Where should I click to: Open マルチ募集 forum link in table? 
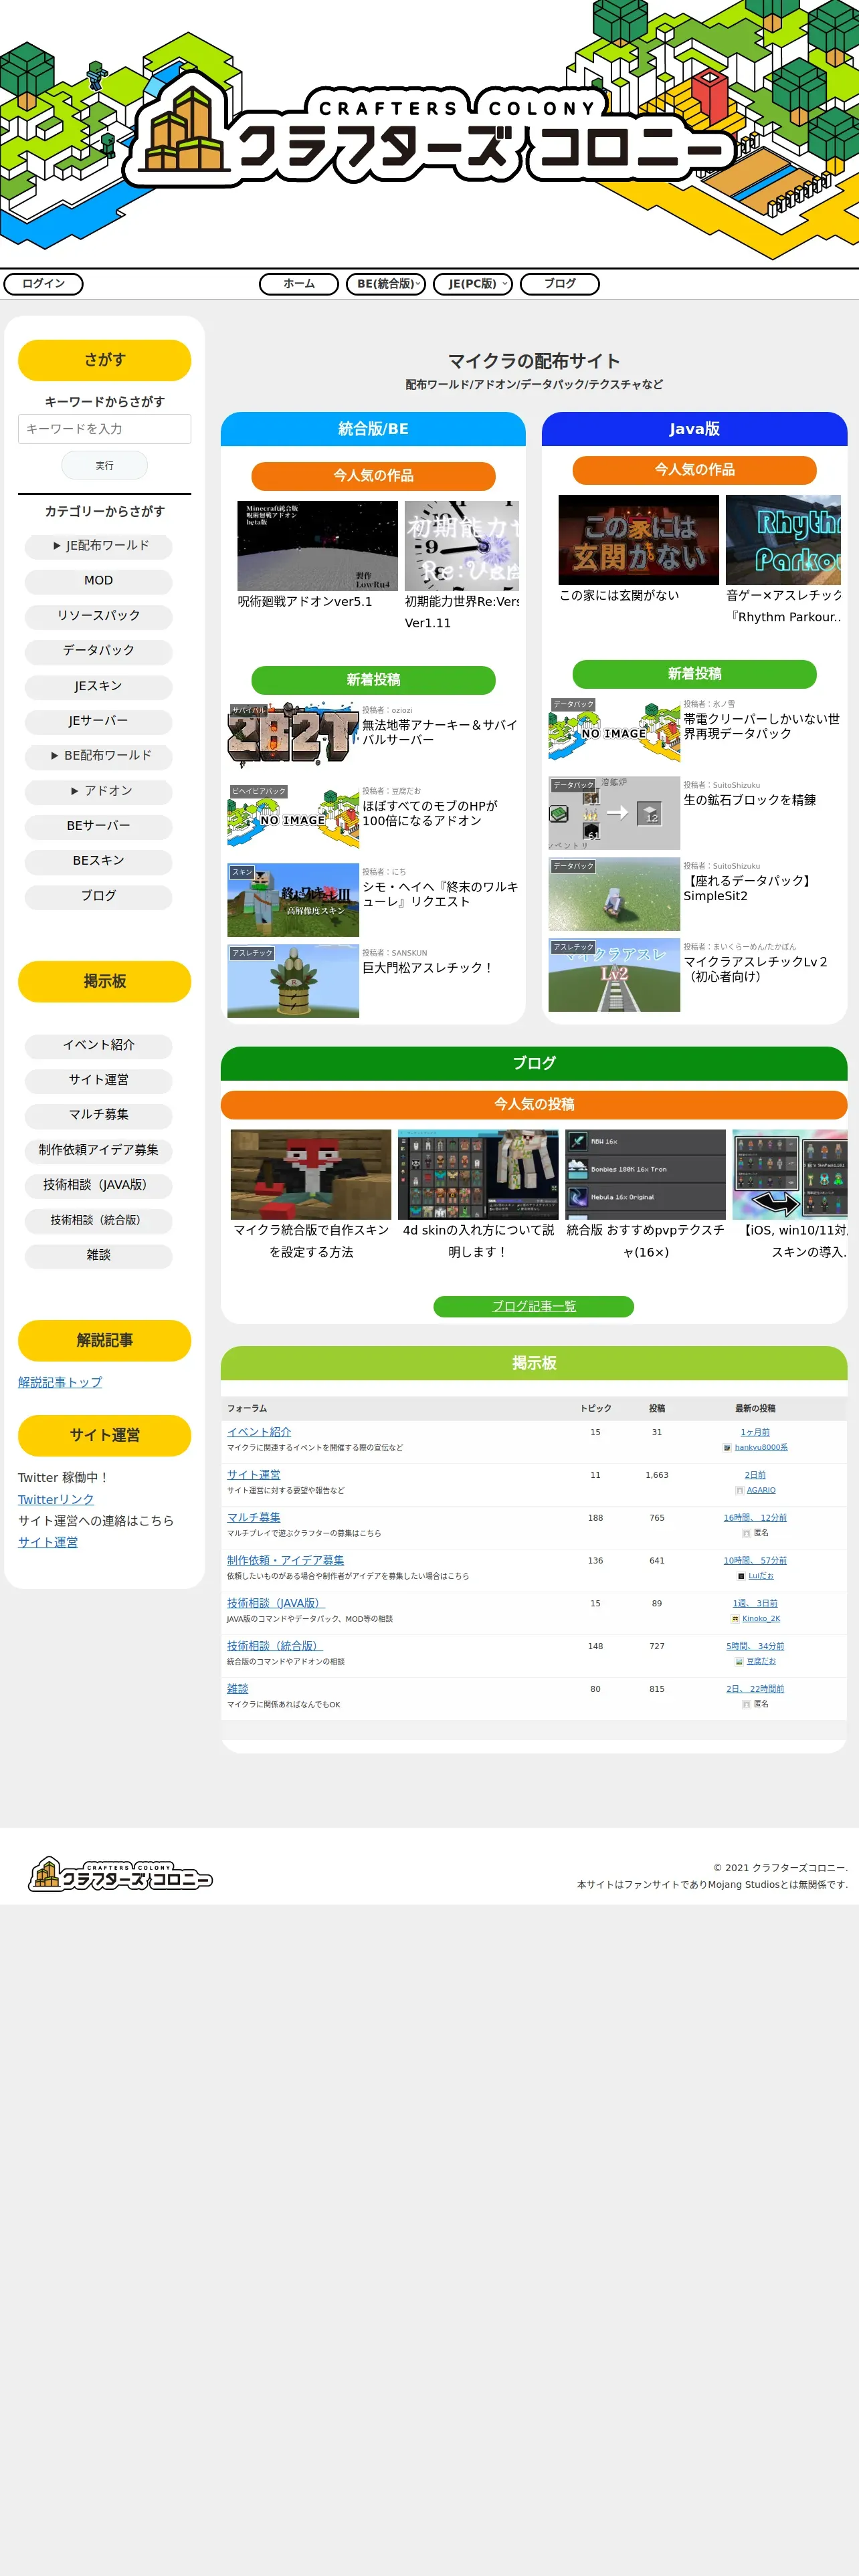pyautogui.click(x=254, y=1518)
